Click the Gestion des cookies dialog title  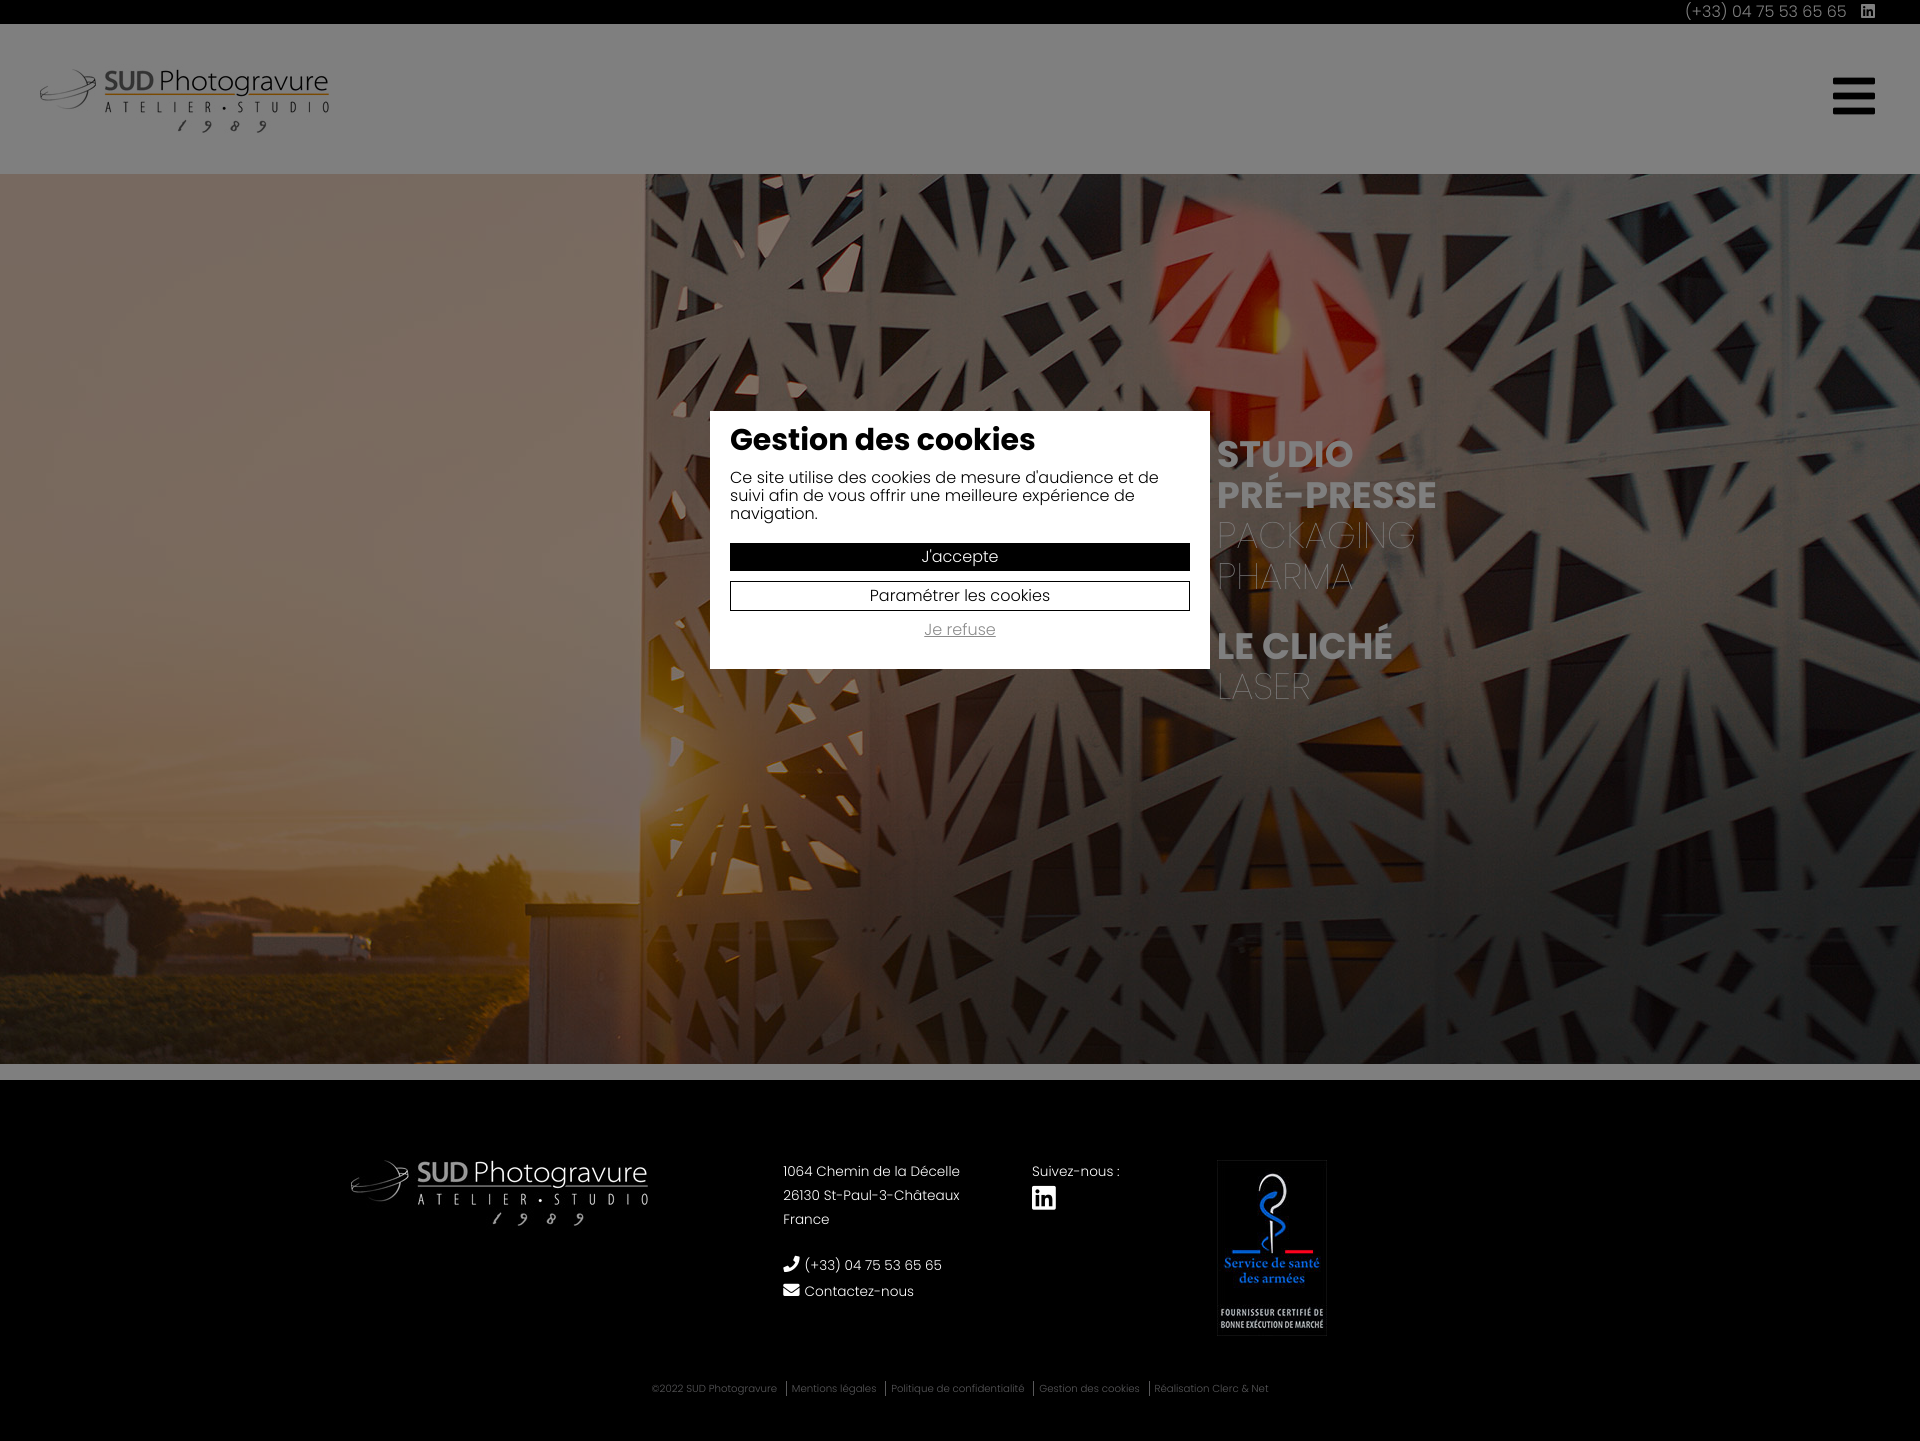(882, 440)
